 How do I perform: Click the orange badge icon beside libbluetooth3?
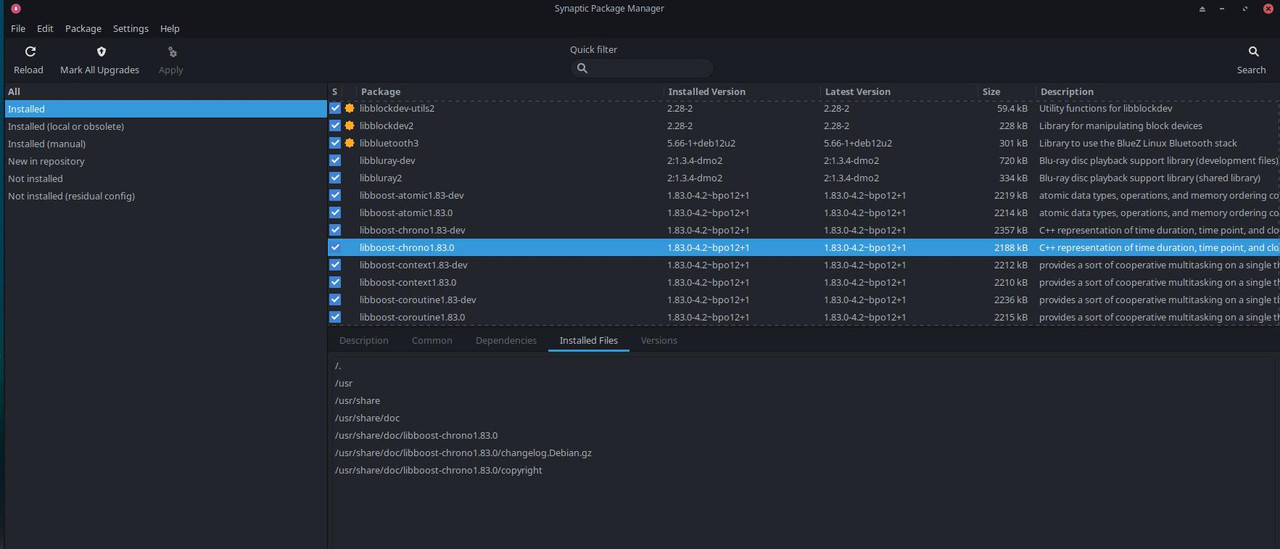point(350,143)
